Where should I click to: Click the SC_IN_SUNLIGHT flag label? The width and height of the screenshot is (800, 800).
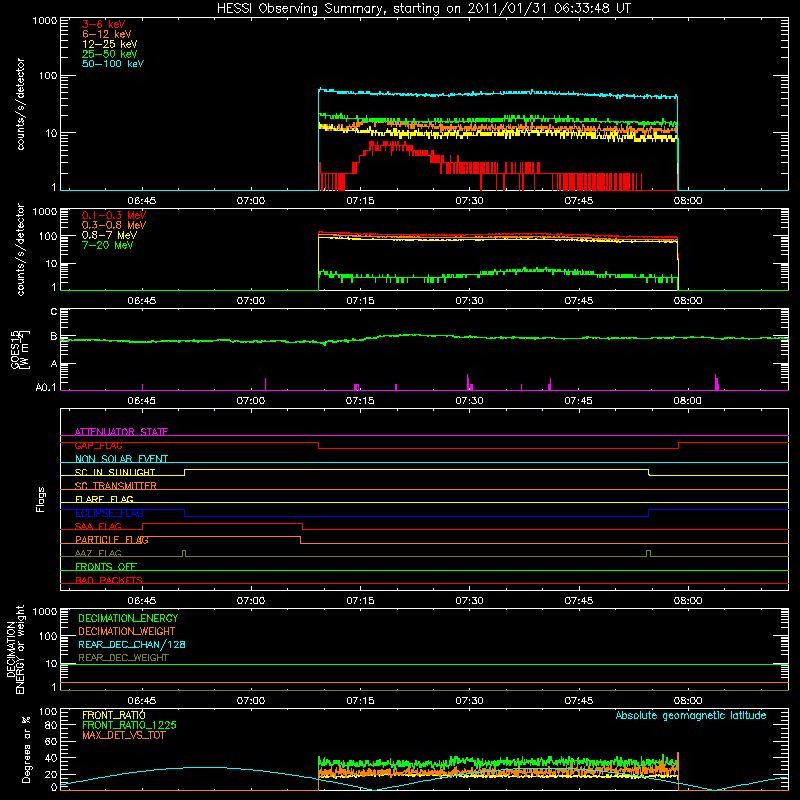(x=115, y=472)
